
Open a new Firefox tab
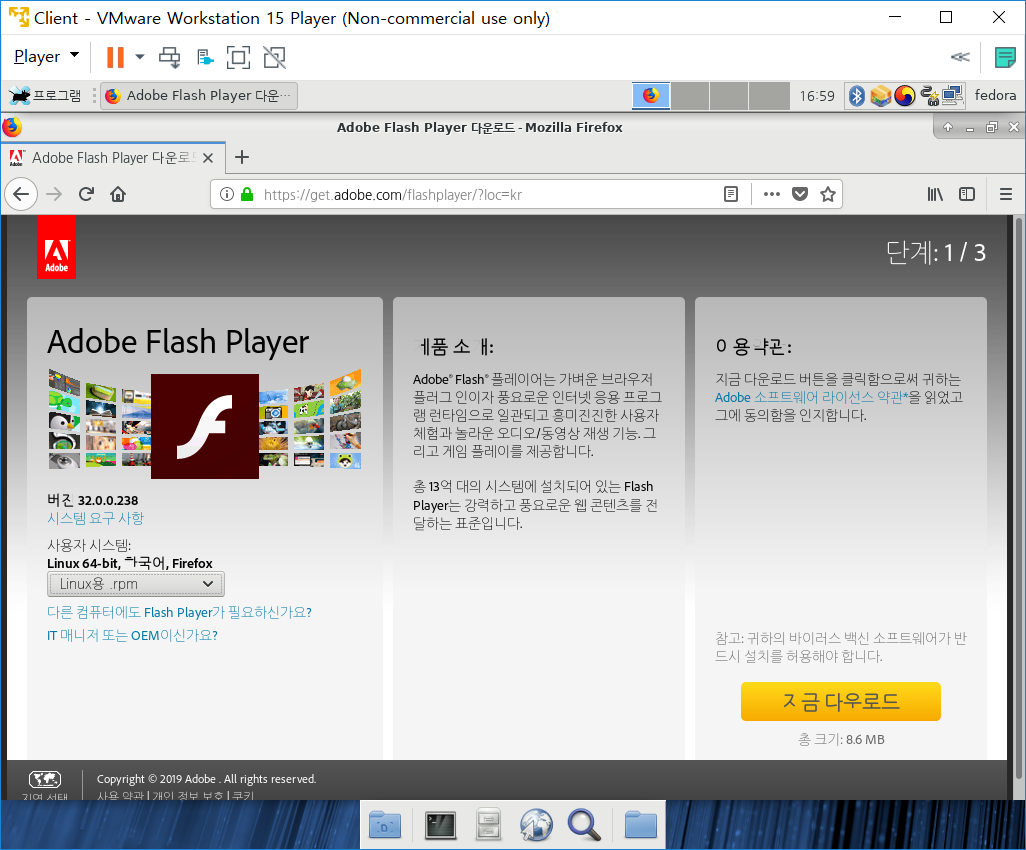pos(241,157)
